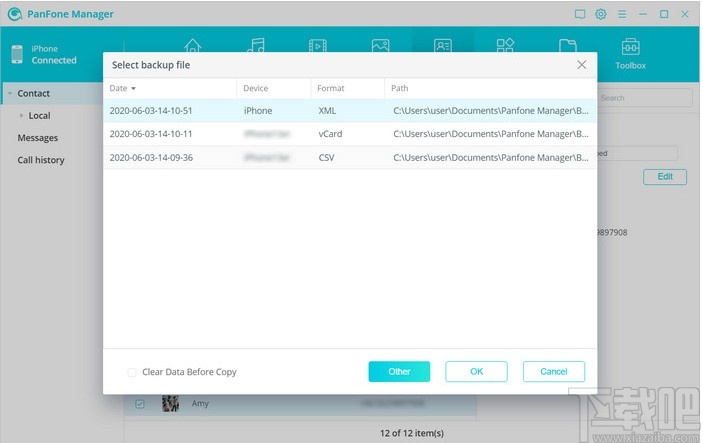The image size is (703, 443).
Task: Enable Clear Data Before Copy checkbox
Action: coord(132,372)
